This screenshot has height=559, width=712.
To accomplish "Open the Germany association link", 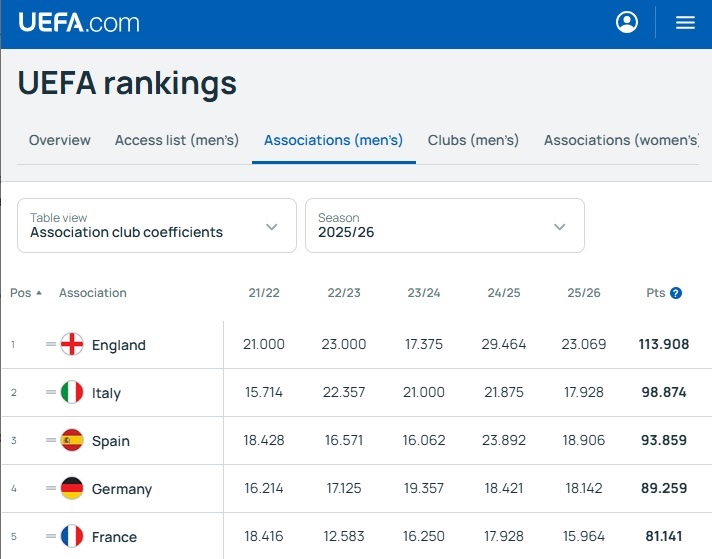I will point(122,489).
